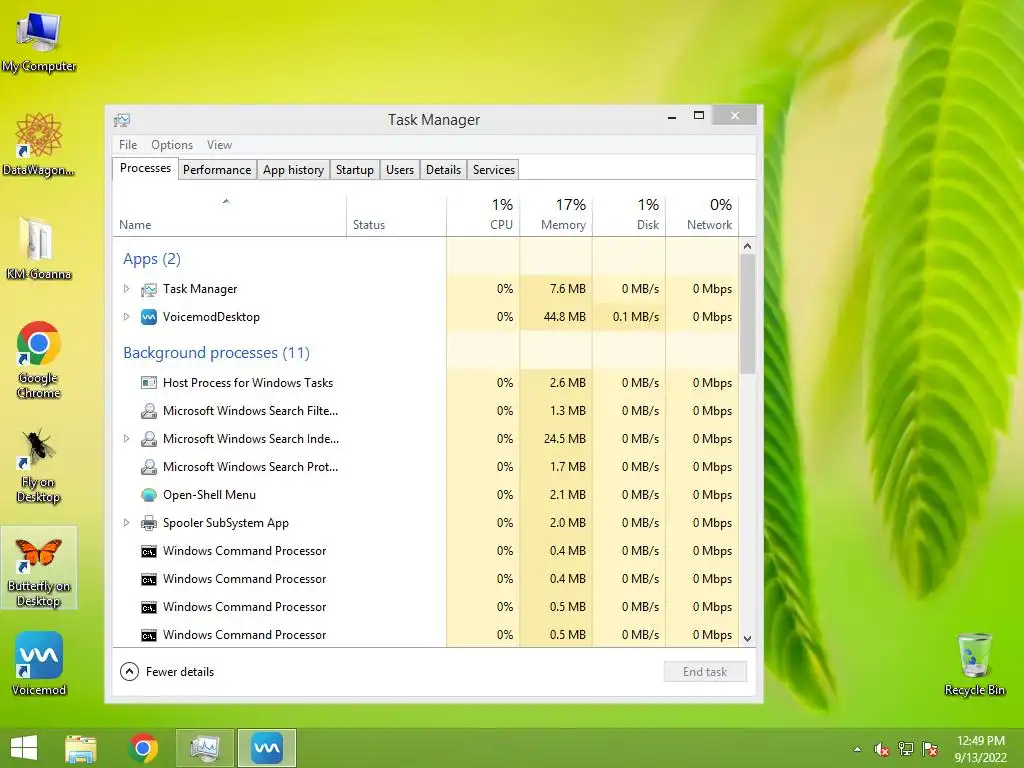Click the Microsoft Windows Search Filter Host icon
This screenshot has height=768, width=1024.
[x=149, y=411]
